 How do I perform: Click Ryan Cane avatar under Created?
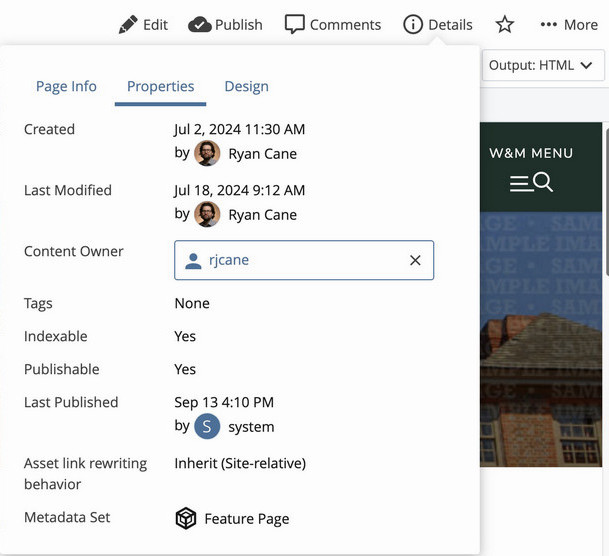(x=207, y=153)
